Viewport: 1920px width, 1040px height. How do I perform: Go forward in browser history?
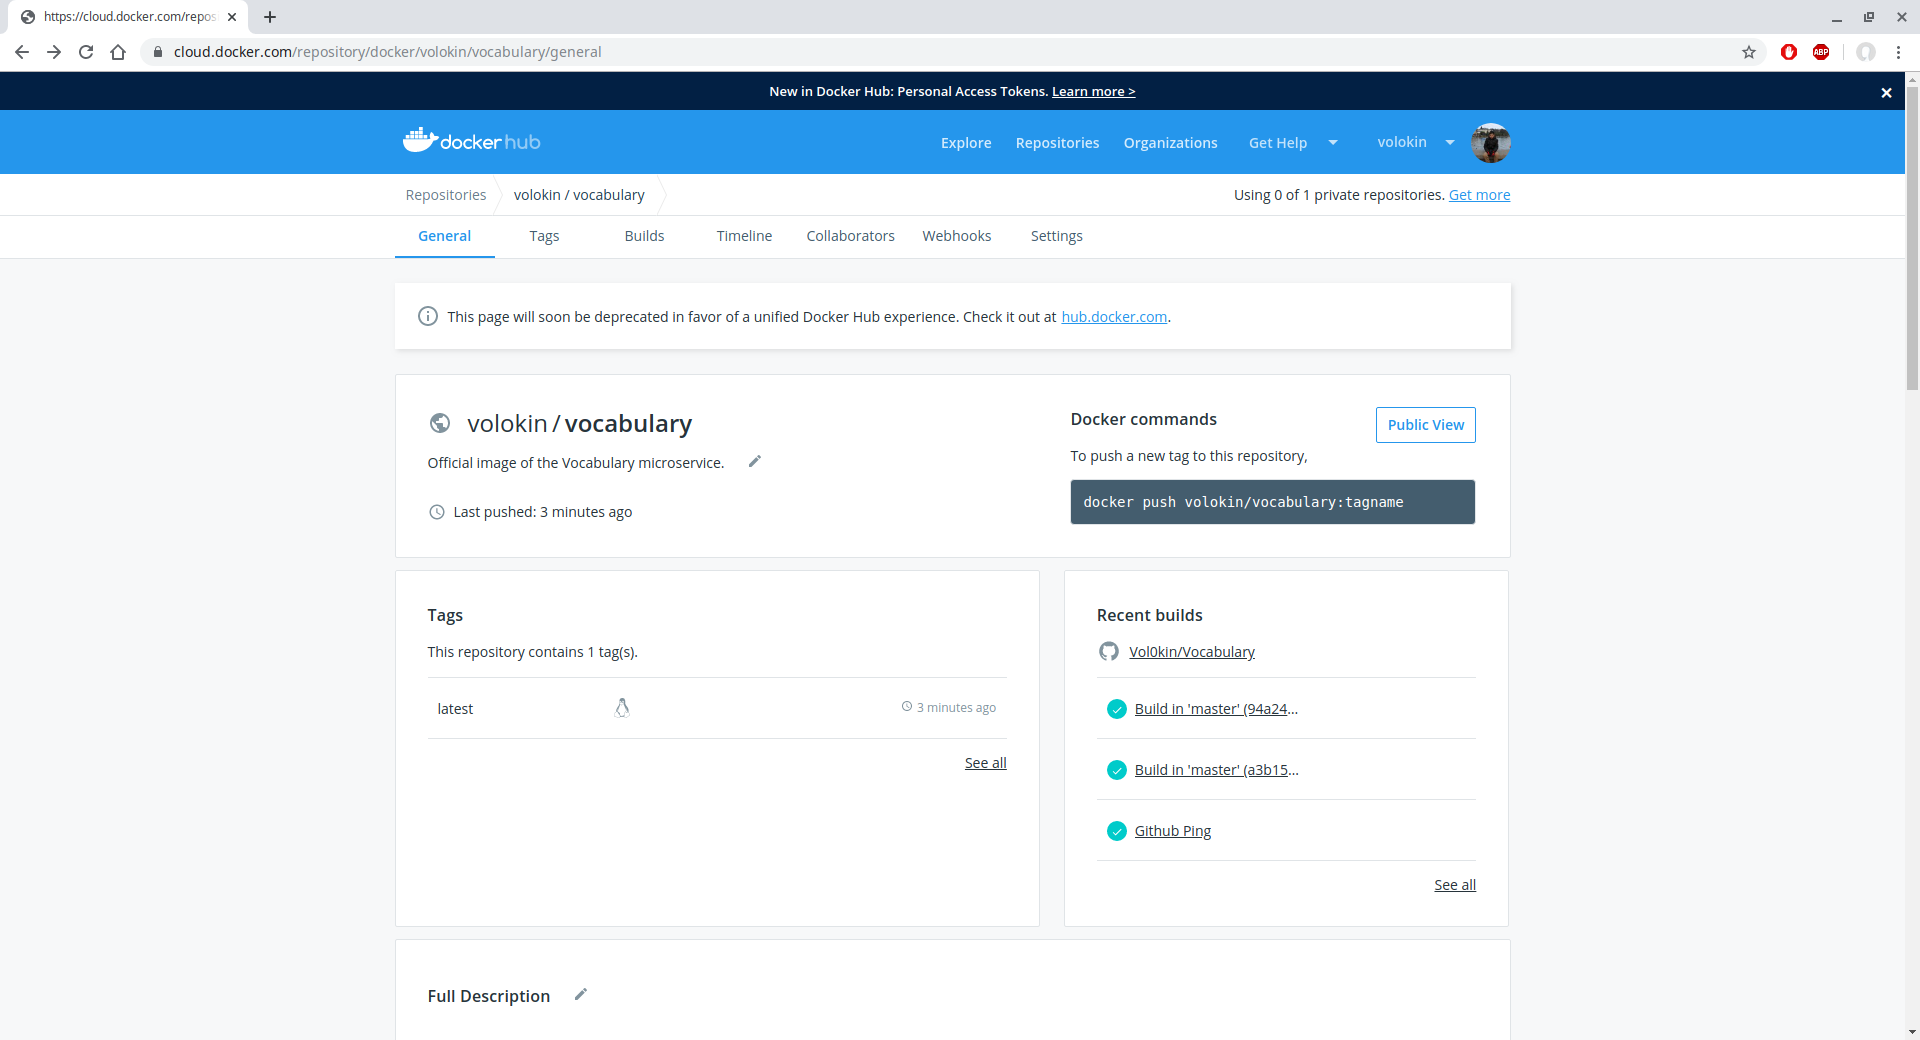[x=54, y=52]
